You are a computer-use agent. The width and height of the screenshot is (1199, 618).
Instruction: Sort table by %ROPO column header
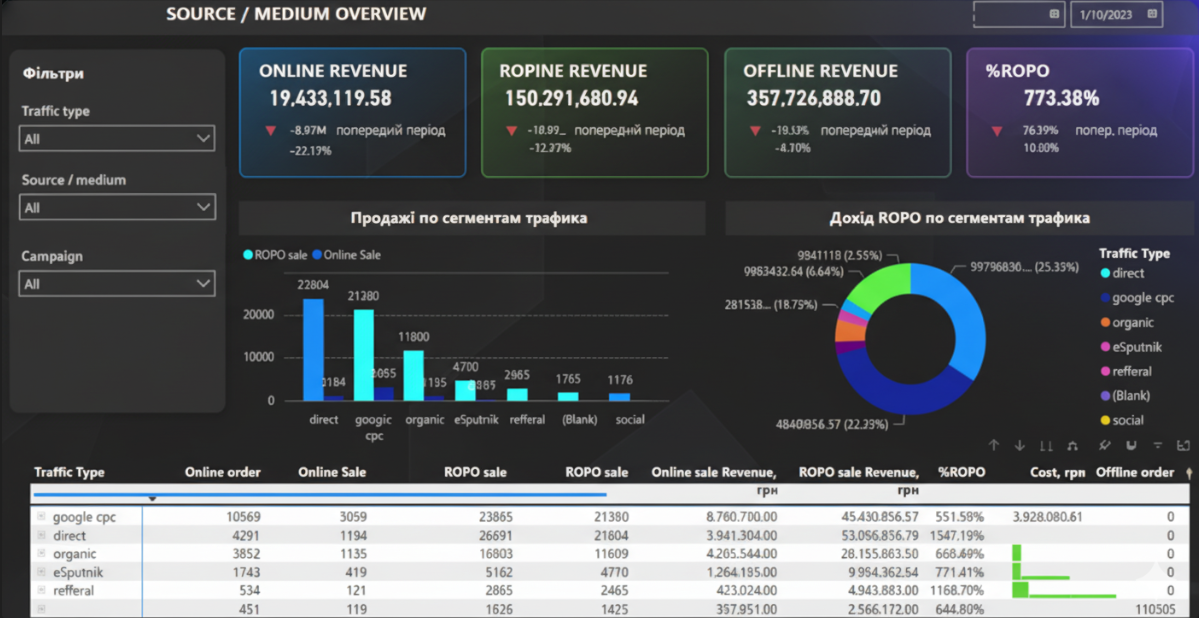[962, 473]
